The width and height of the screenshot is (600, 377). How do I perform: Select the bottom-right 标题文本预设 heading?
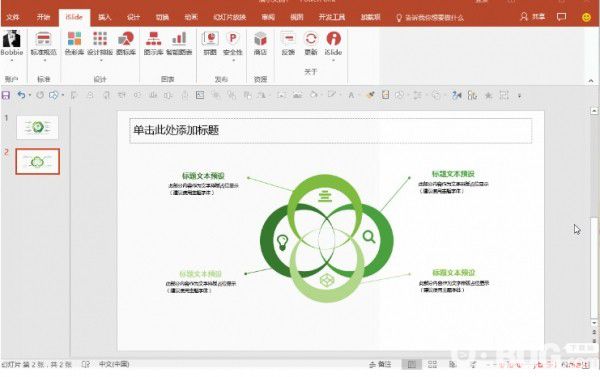453,273
